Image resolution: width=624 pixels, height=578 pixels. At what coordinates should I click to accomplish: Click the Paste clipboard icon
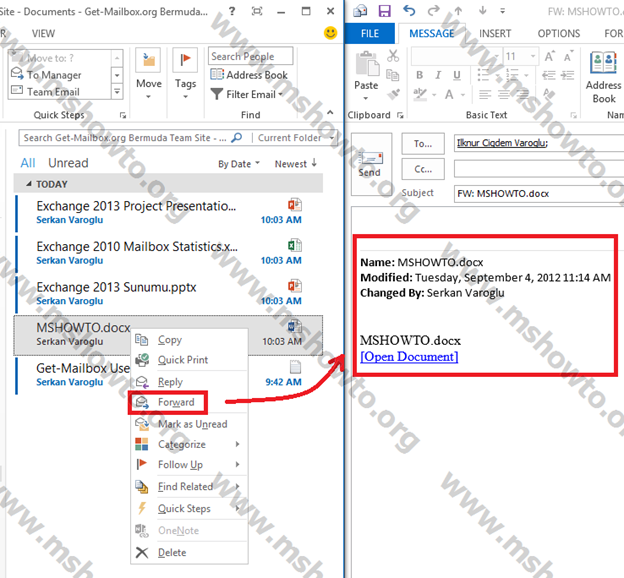click(367, 64)
